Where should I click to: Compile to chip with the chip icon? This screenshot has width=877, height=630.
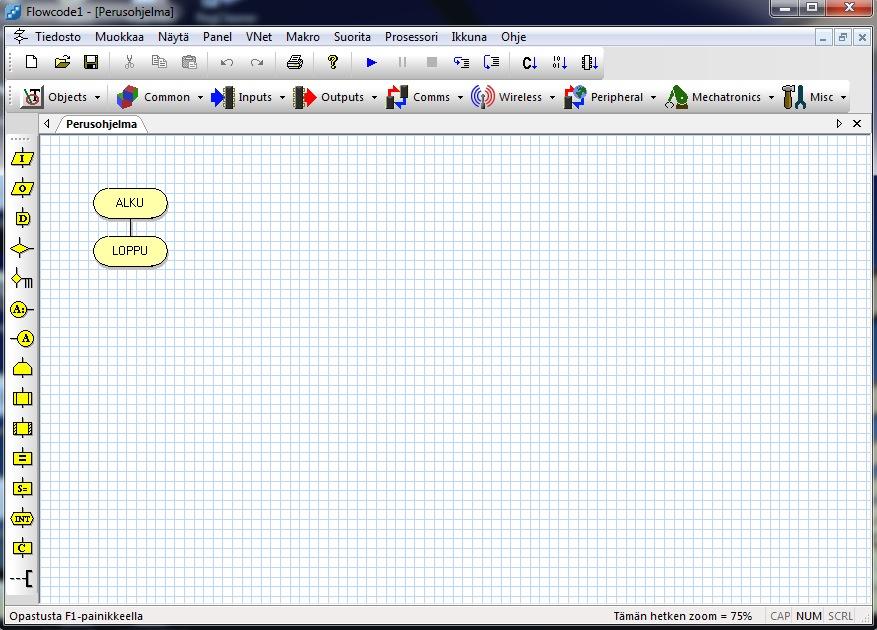point(590,63)
